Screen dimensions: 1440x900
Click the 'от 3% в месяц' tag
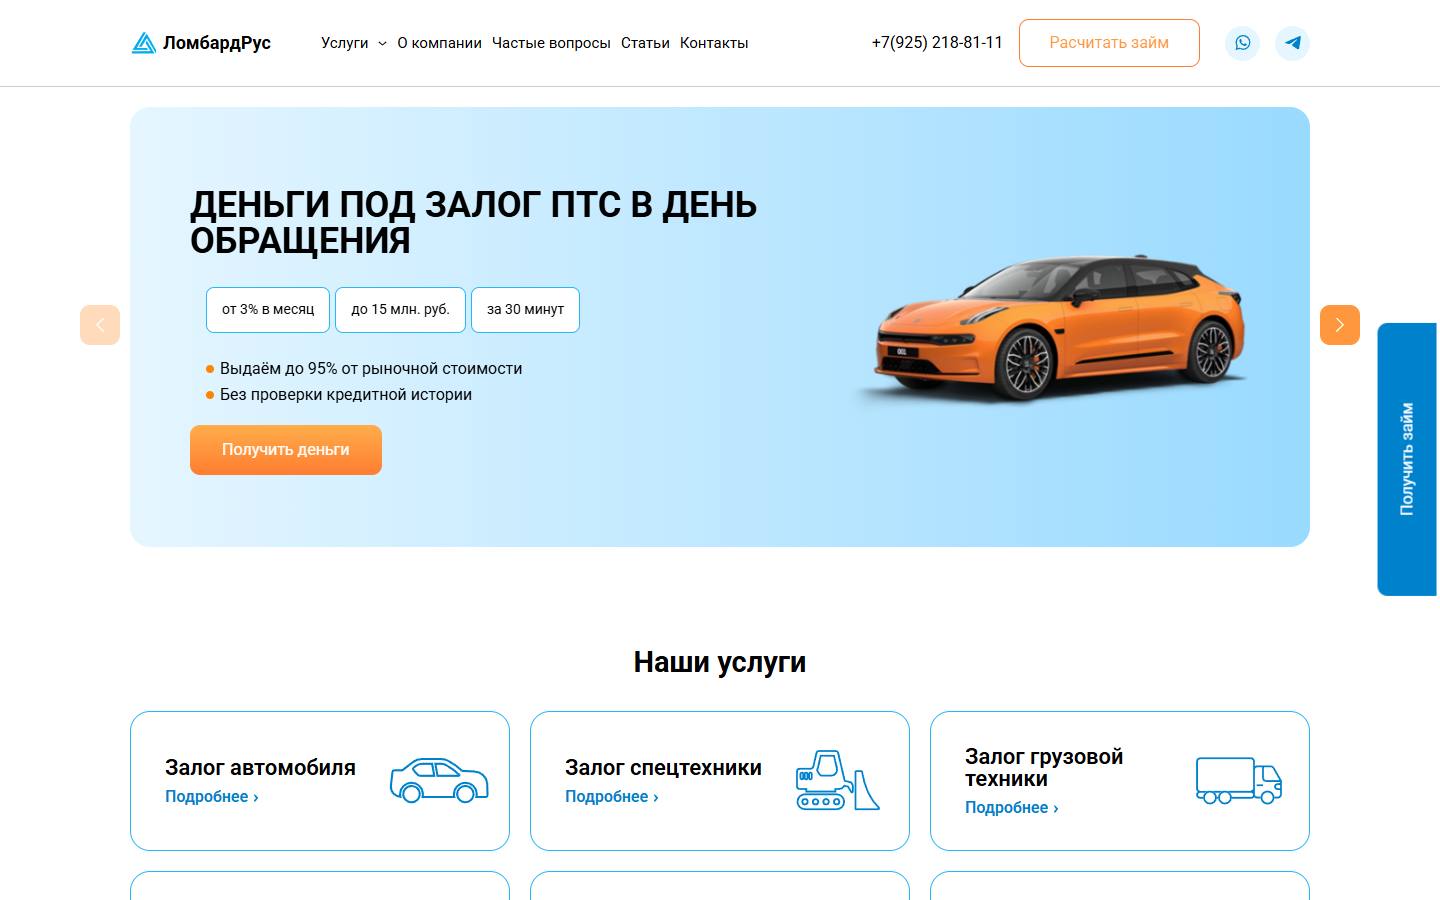268,310
